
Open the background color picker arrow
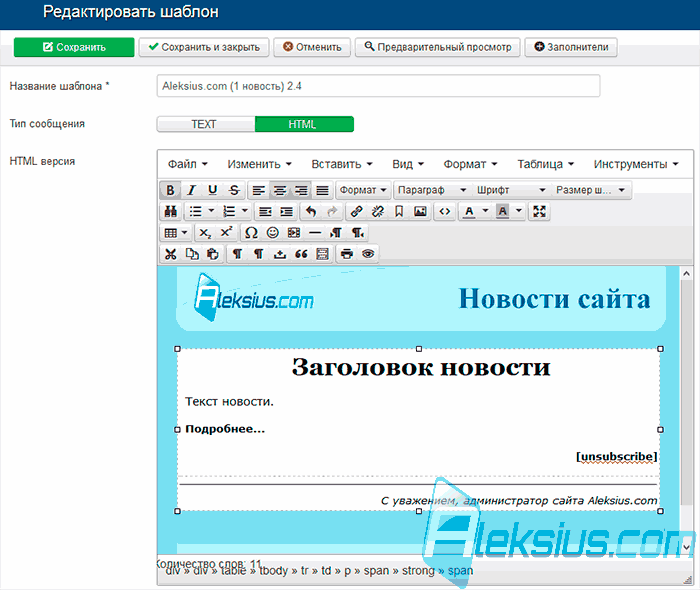click(x=519, y=211)
